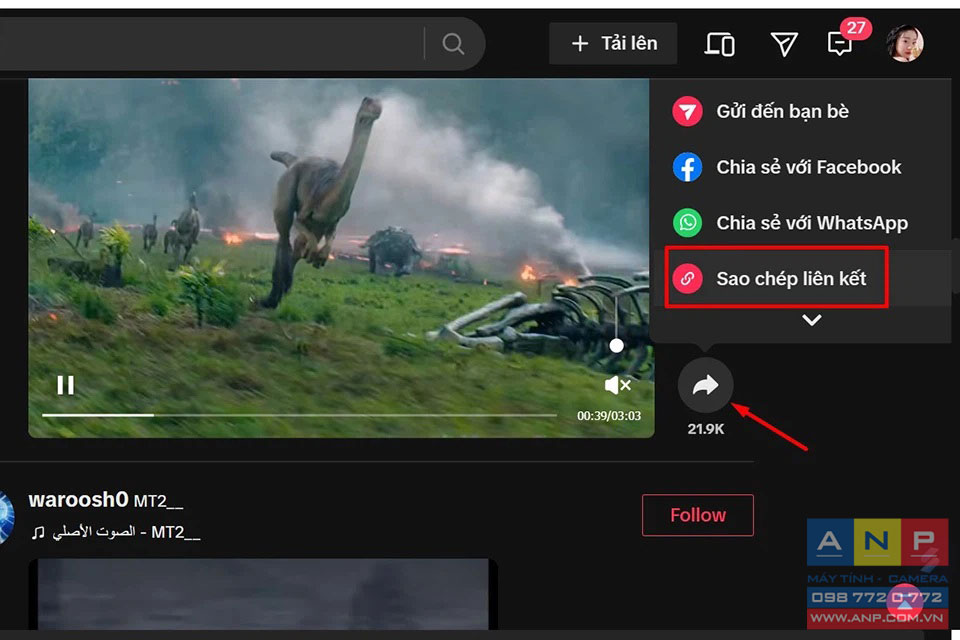Click the 21.9K share count
The height and width of the screenshot is (640, 960).
705,429
